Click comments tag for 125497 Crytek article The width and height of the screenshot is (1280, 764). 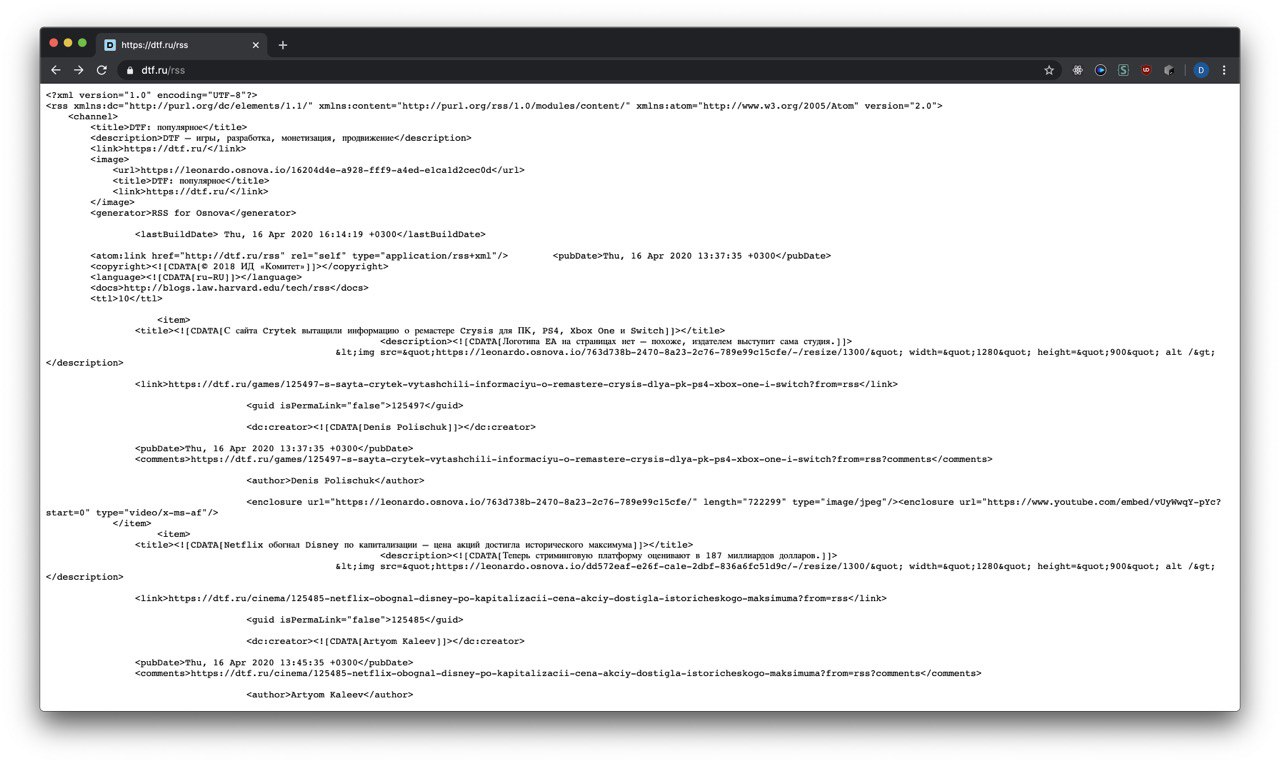tap(564, 459)
